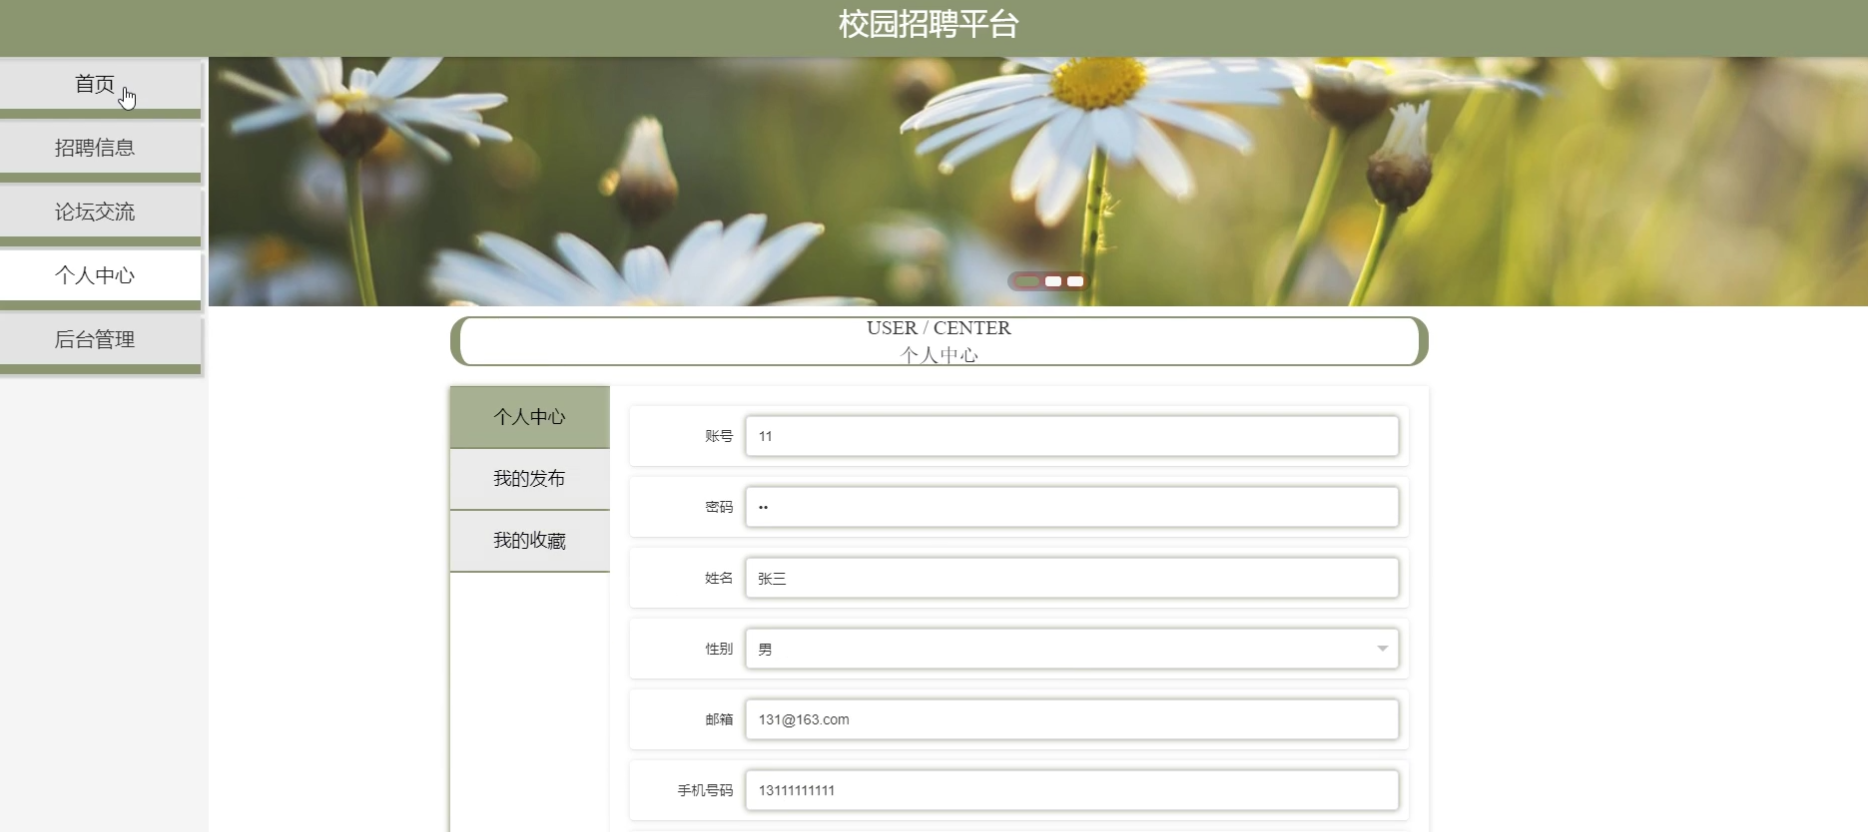Click the 手机号码 input field

(1072, 790)
